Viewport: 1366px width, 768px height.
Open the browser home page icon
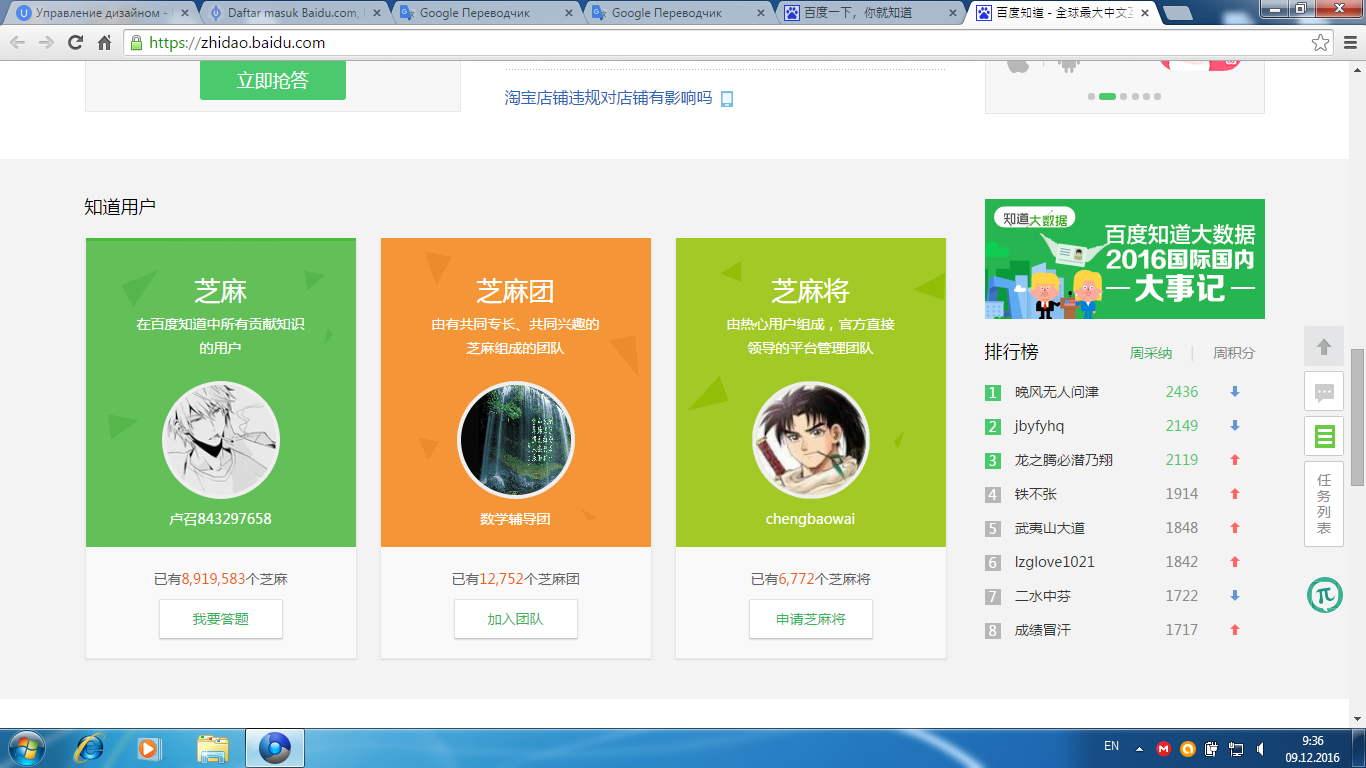104,42
